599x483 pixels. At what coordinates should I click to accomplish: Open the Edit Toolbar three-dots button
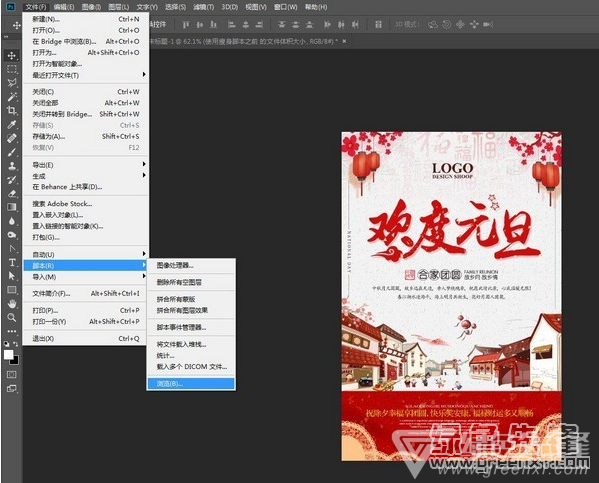coord(12,331)
